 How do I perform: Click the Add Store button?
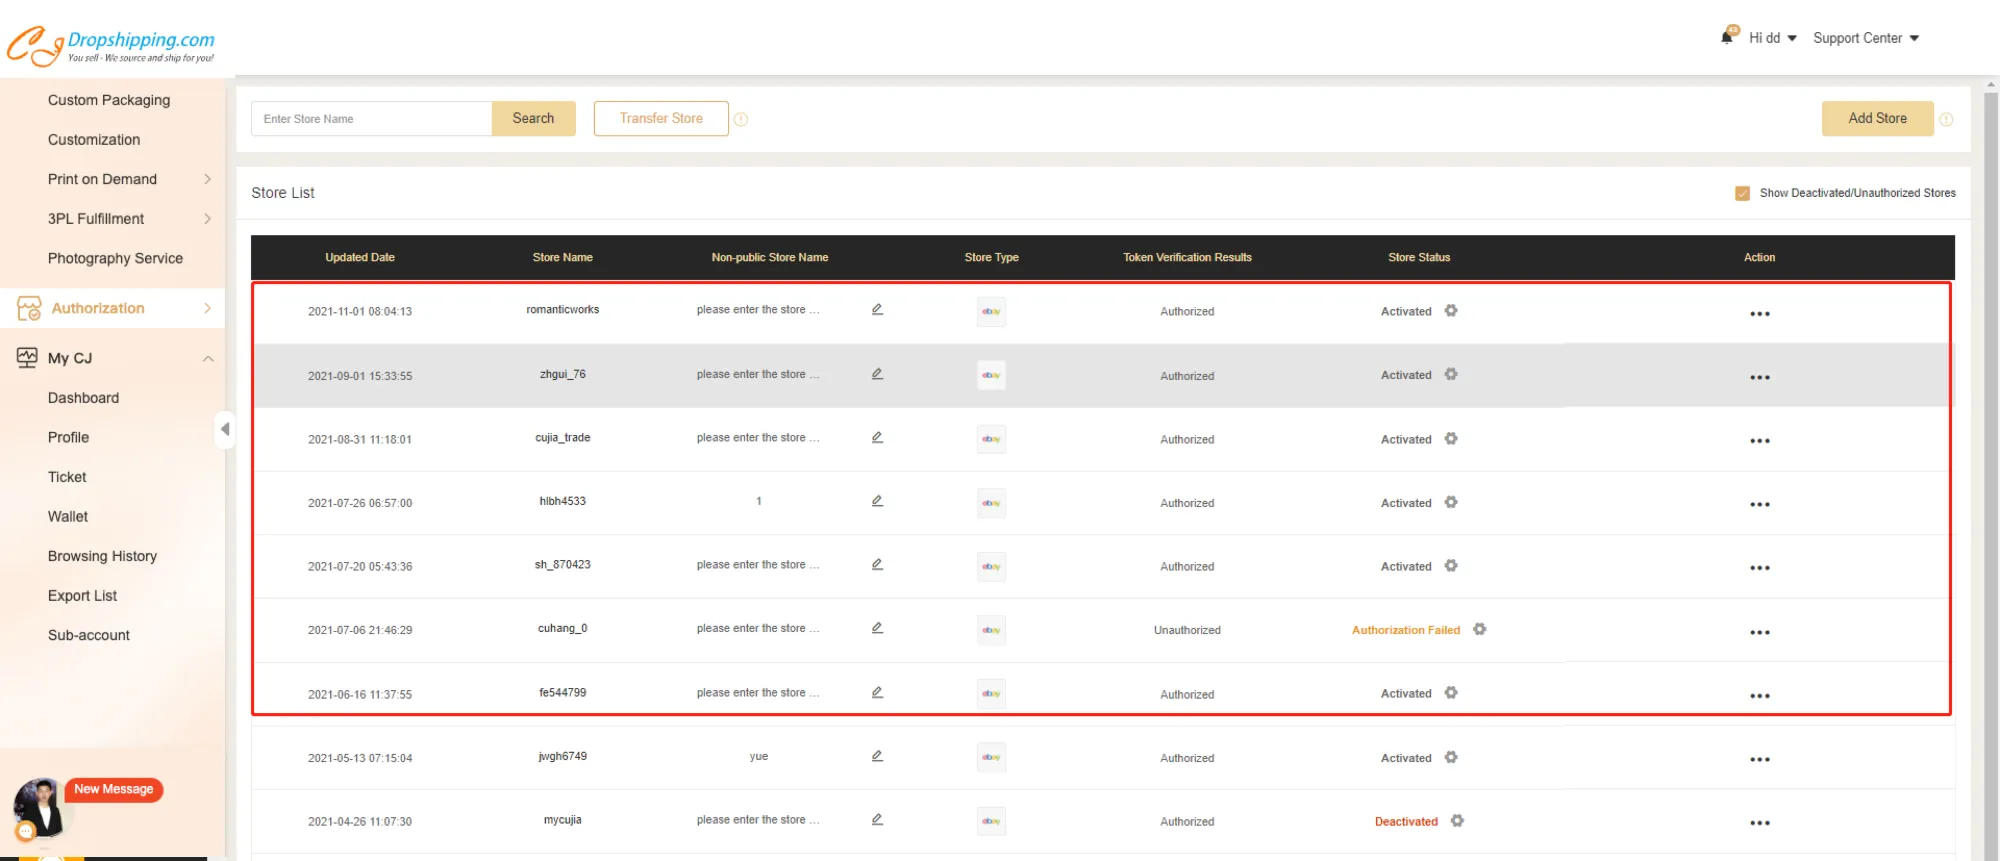pos(1877,118)
